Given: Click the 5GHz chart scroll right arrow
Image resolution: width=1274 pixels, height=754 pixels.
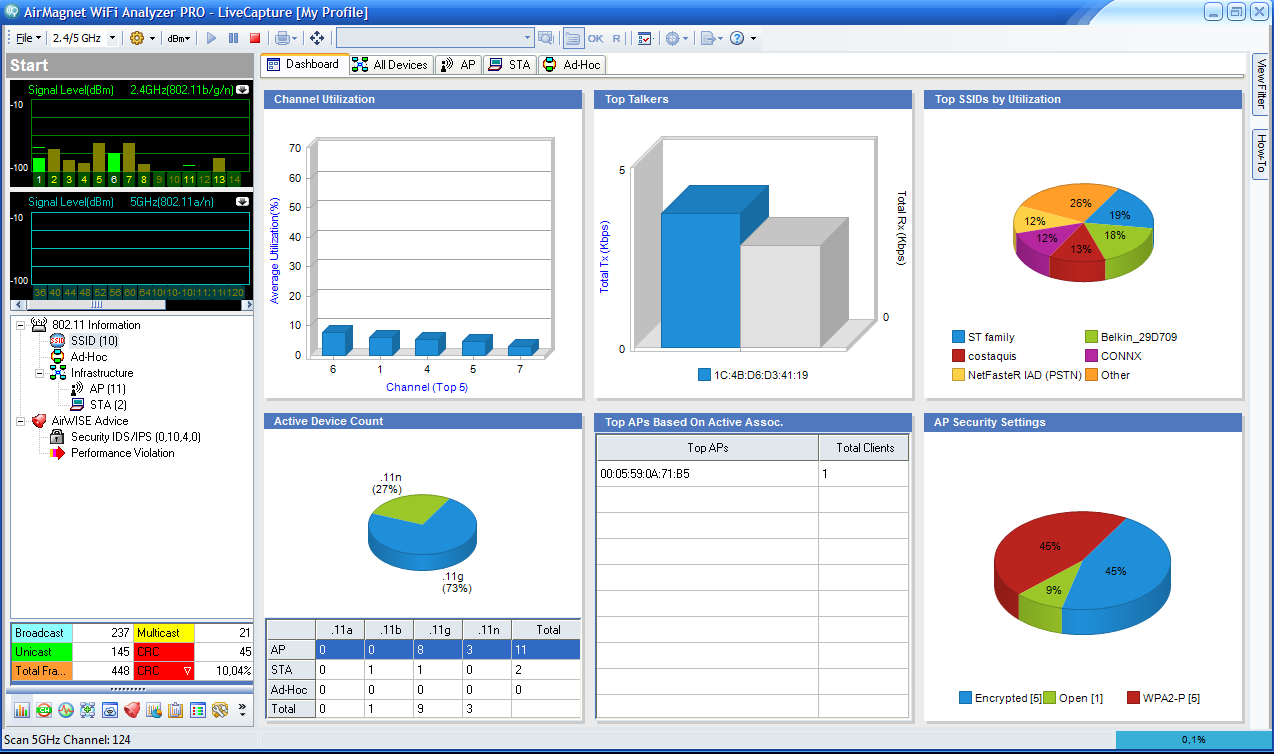Looking at the screenshot, I should [x=246, y=305].
